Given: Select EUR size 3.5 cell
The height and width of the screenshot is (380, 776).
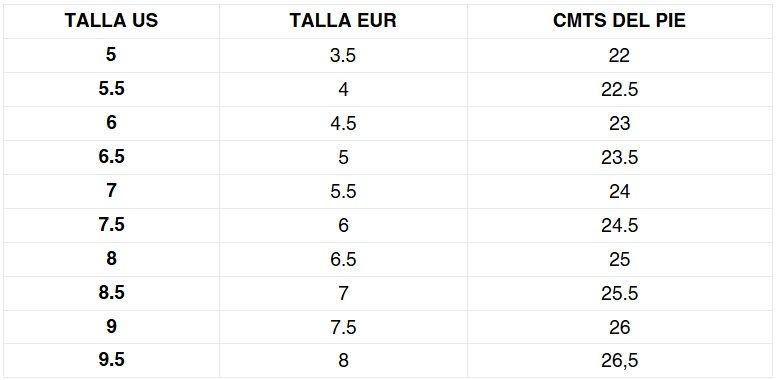Looking at the screenshot, I should [x=343, y=55].
